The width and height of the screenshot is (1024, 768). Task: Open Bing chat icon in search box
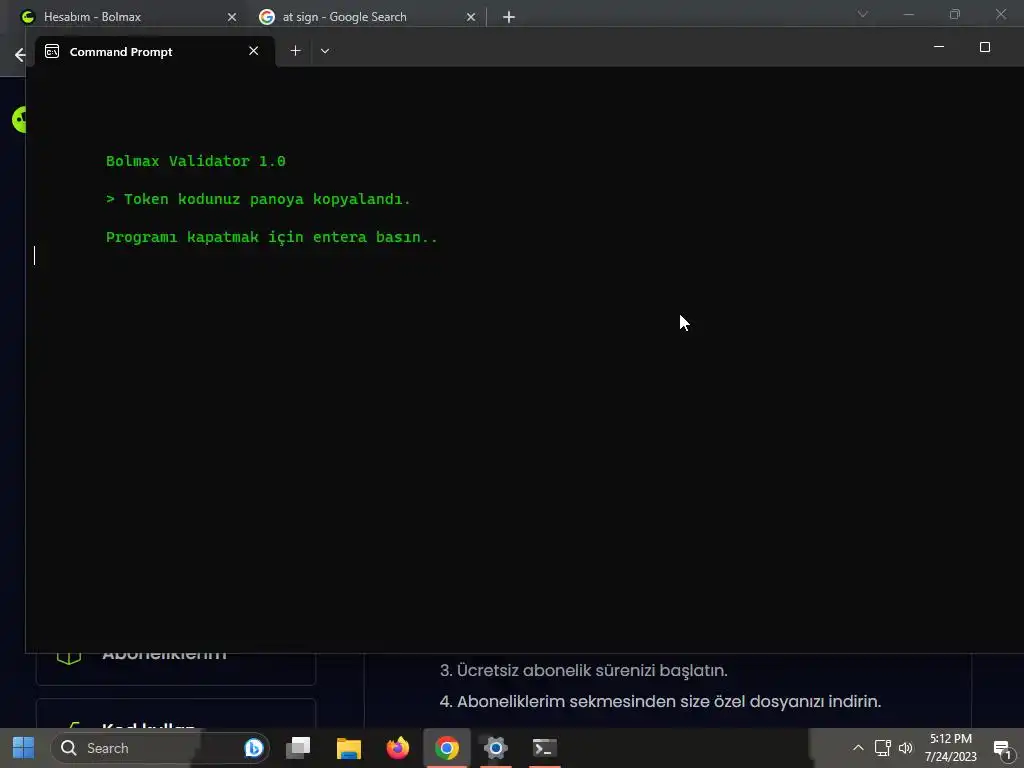(x=254, y=748)
